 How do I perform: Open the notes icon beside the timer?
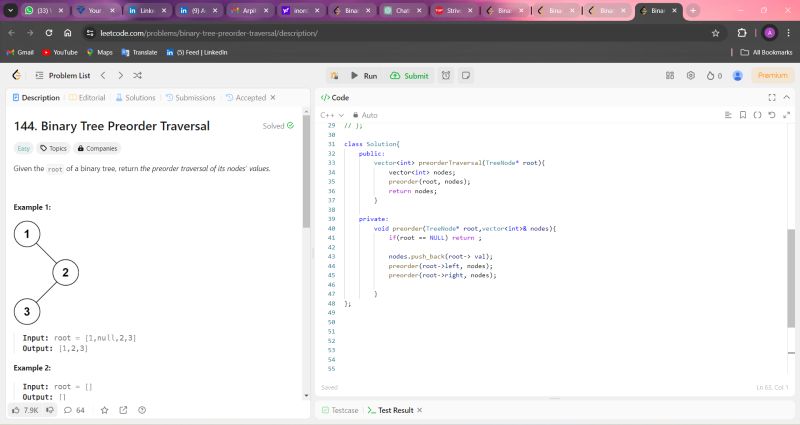tap(465, 75)
